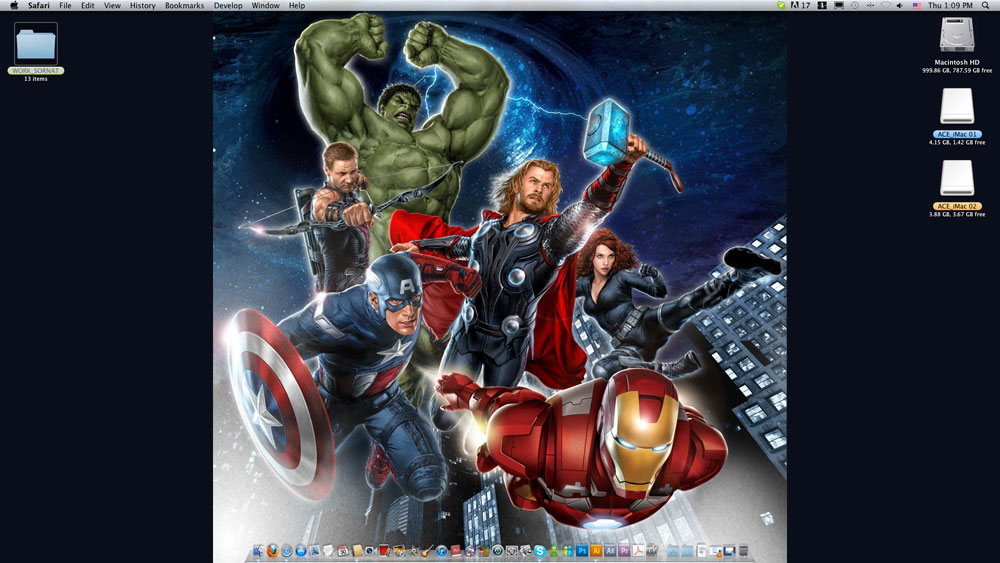1000x563 pixels.
Task: Launch After Effects from the Dock
Action: coord(610,550)
